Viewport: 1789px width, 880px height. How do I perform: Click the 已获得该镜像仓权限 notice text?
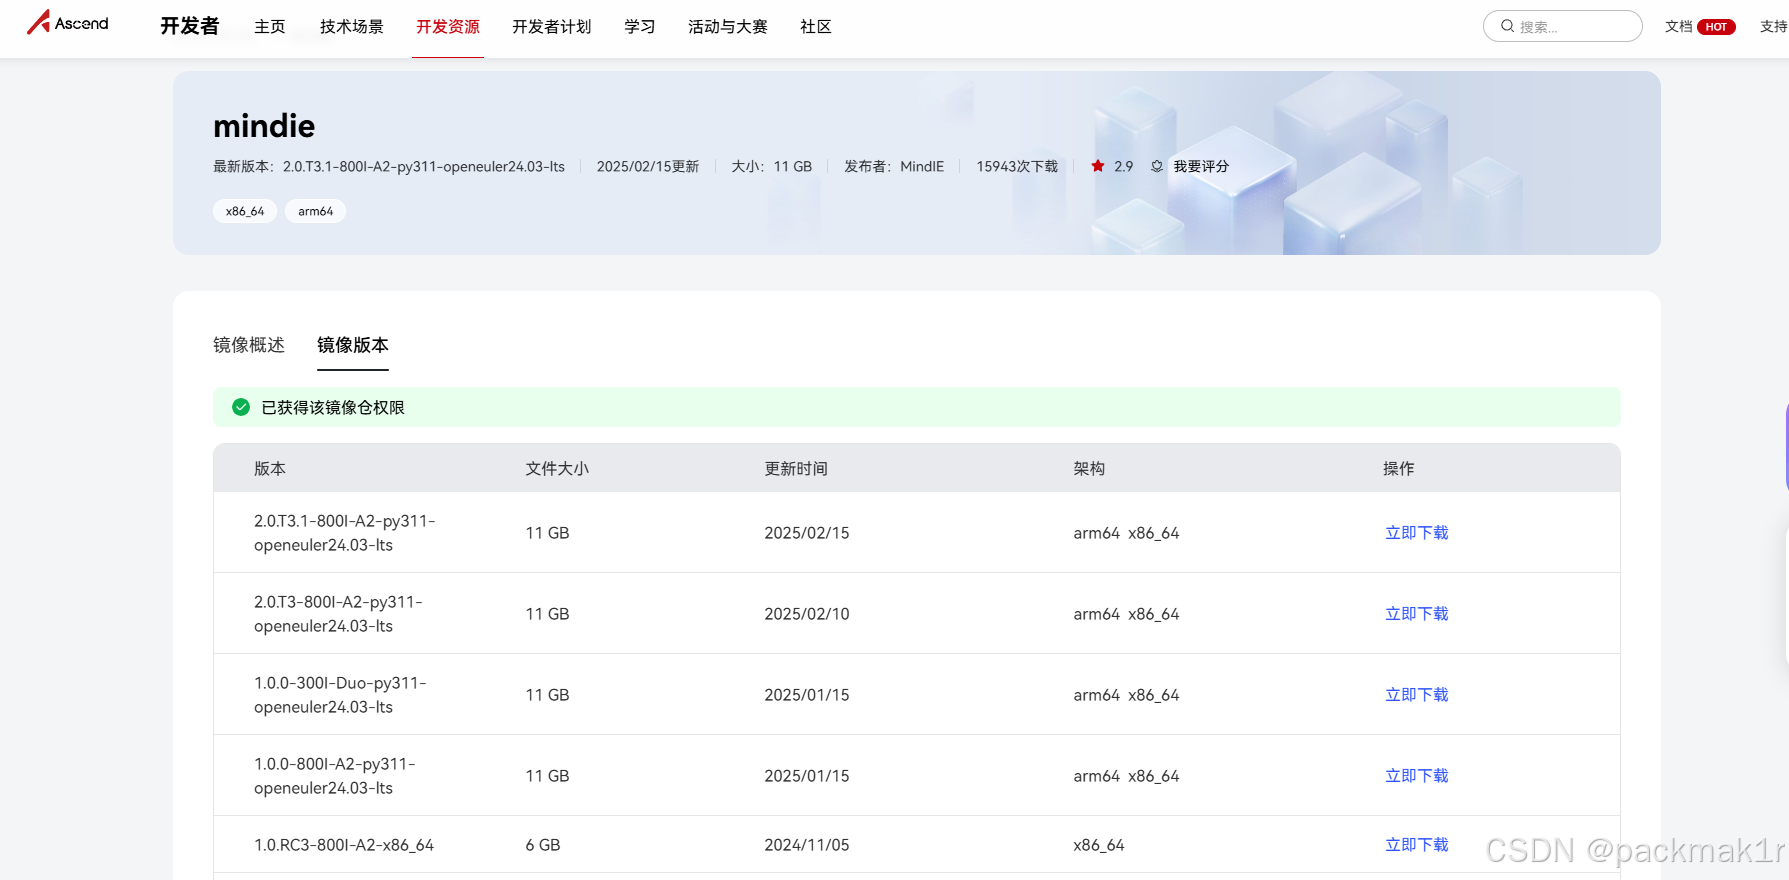coord(333,407)
